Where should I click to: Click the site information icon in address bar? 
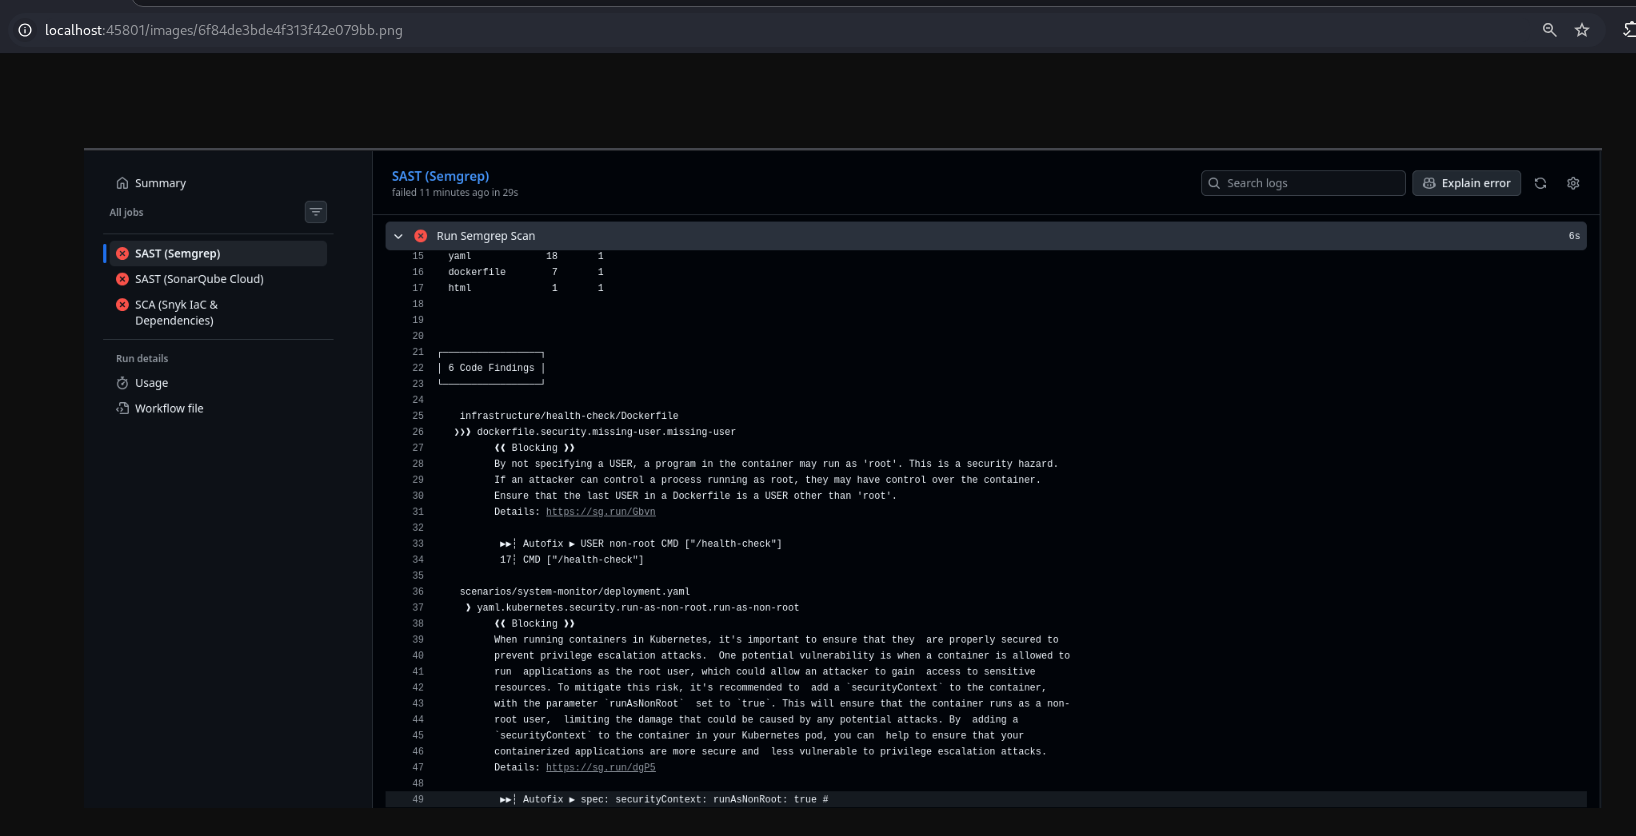(25, 30)
